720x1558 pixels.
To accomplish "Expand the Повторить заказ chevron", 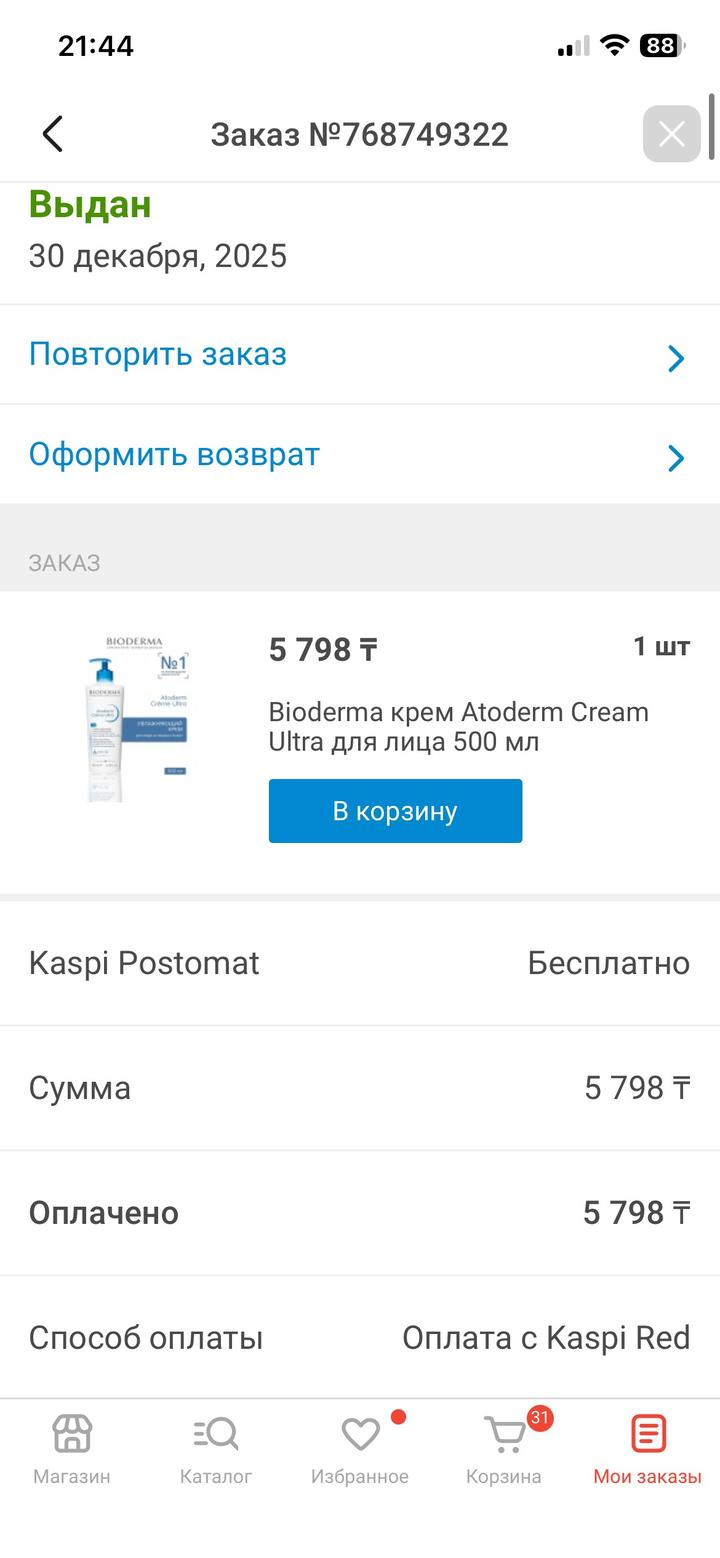I will 676,358.
